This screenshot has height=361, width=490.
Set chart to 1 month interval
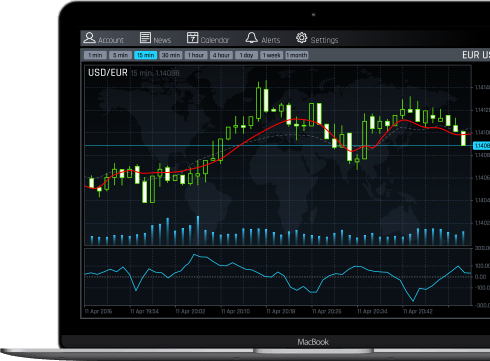point(297,55)
